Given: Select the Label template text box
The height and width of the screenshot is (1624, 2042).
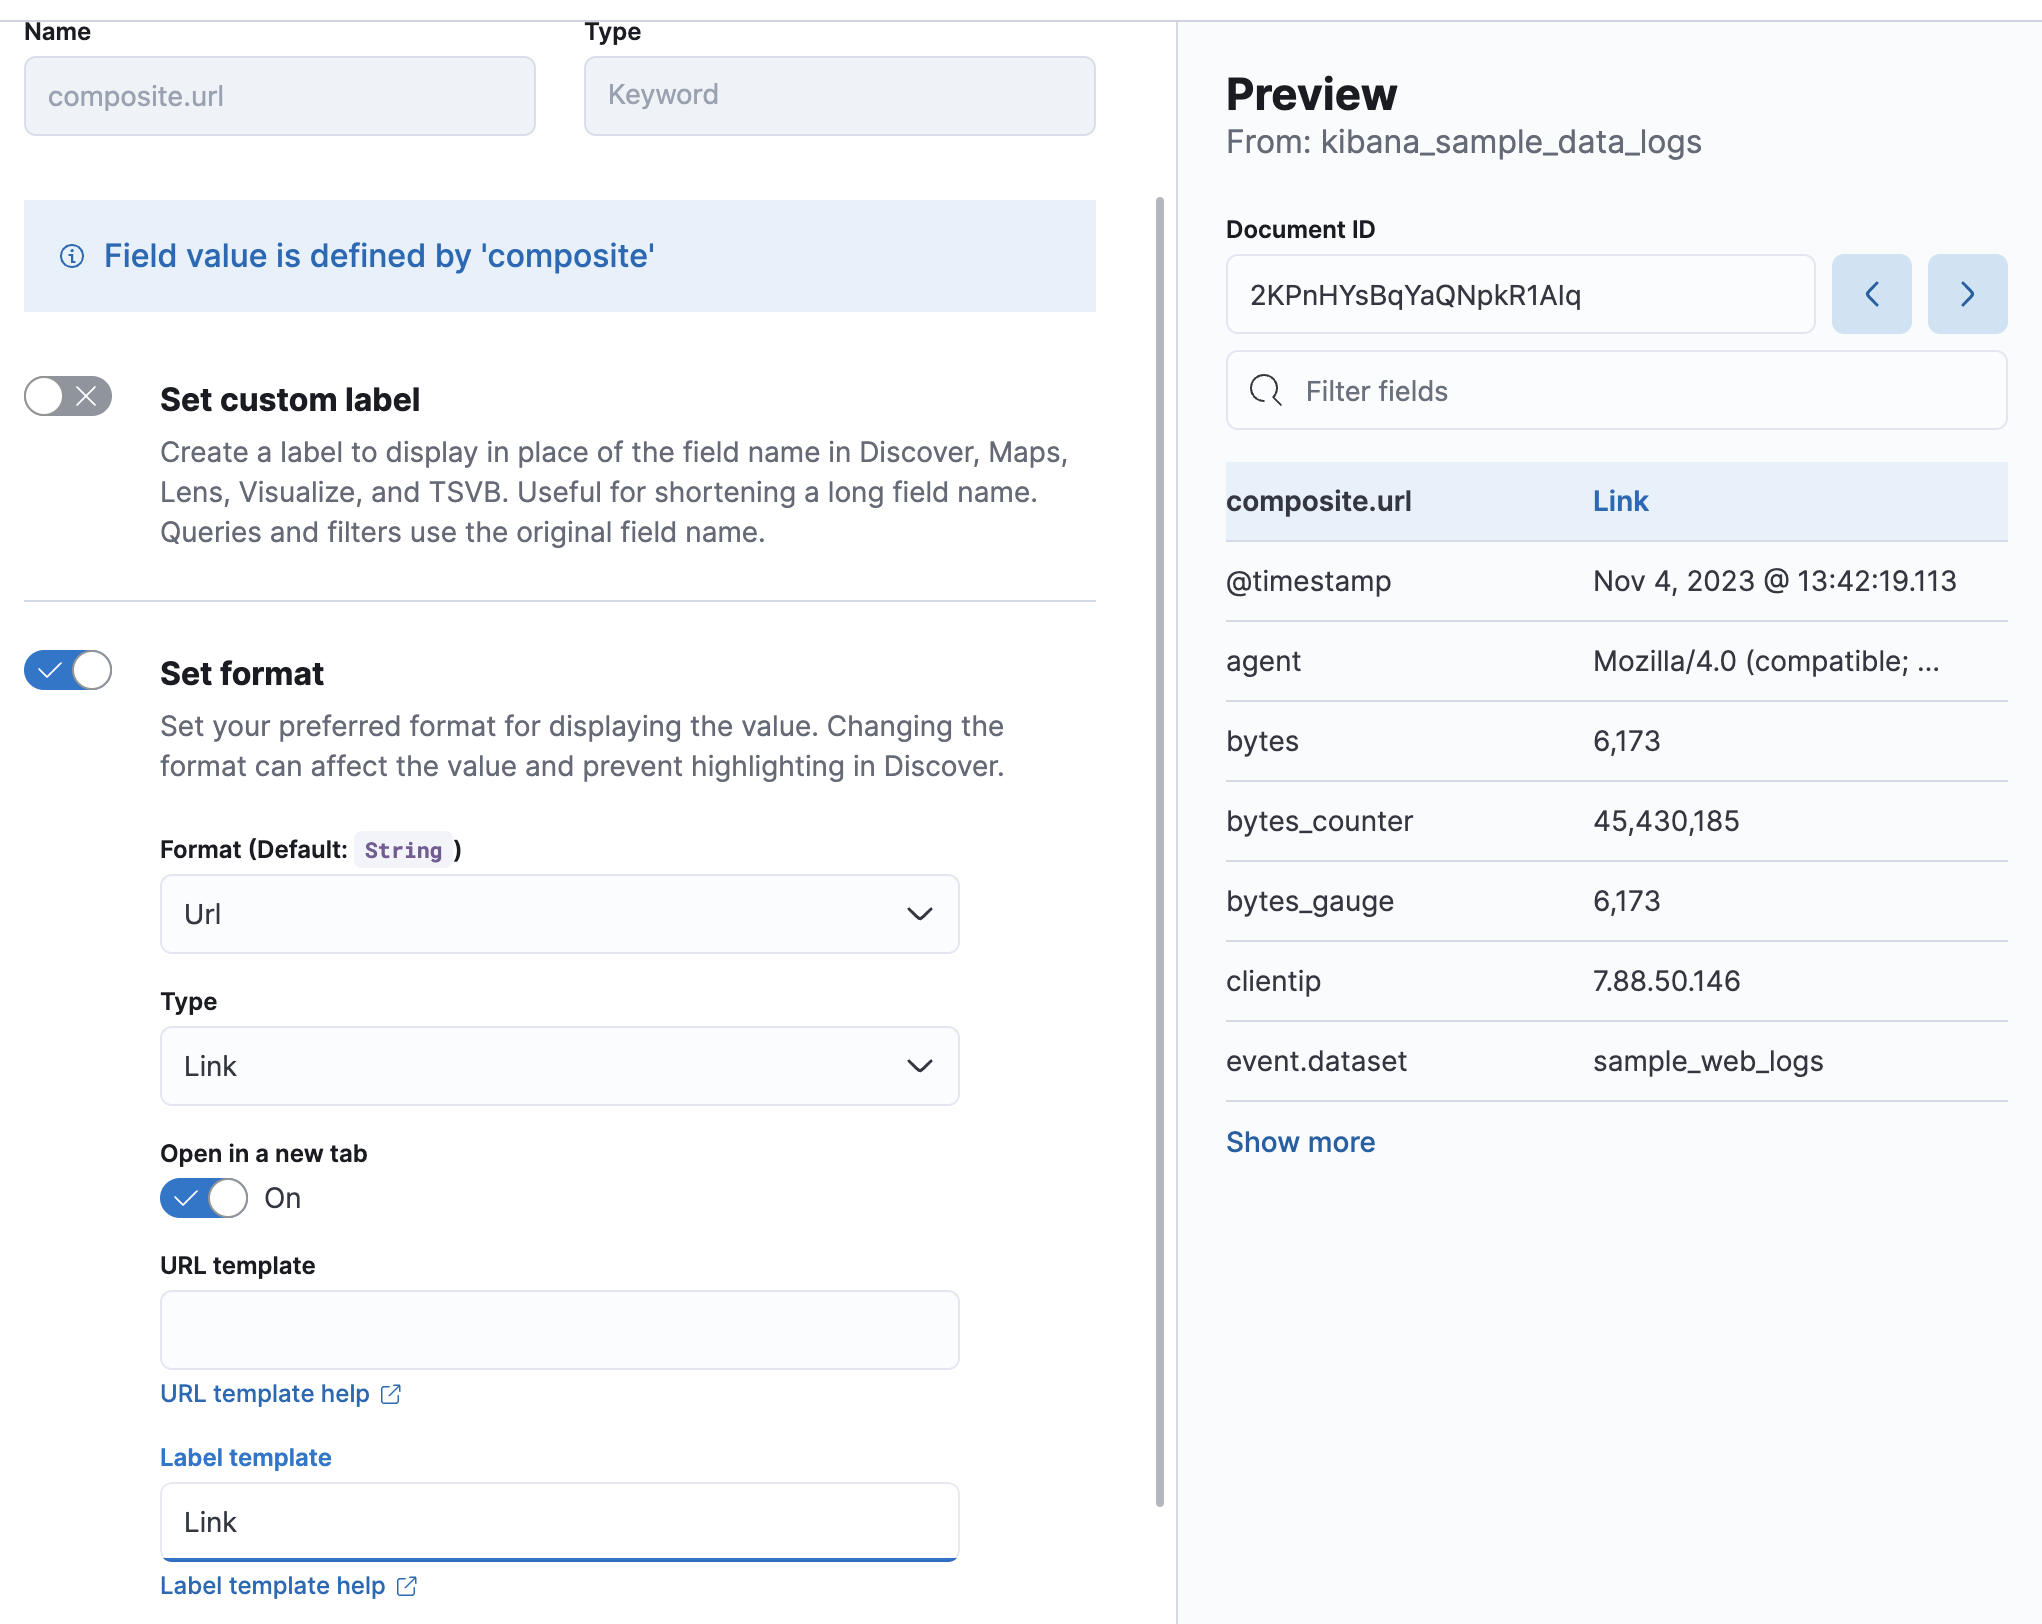Looking at the screenshot, I should point(558,1521).
